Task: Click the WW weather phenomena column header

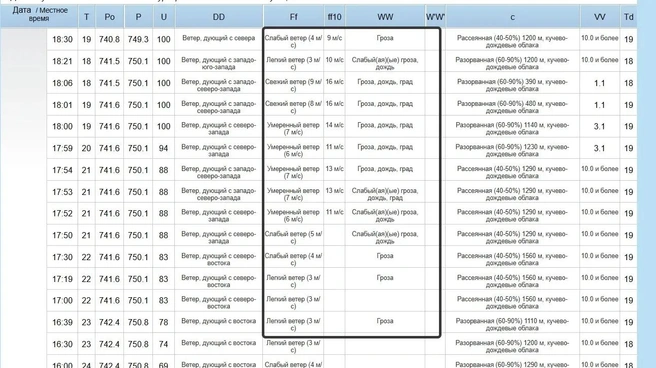Action: pos(385,17)
